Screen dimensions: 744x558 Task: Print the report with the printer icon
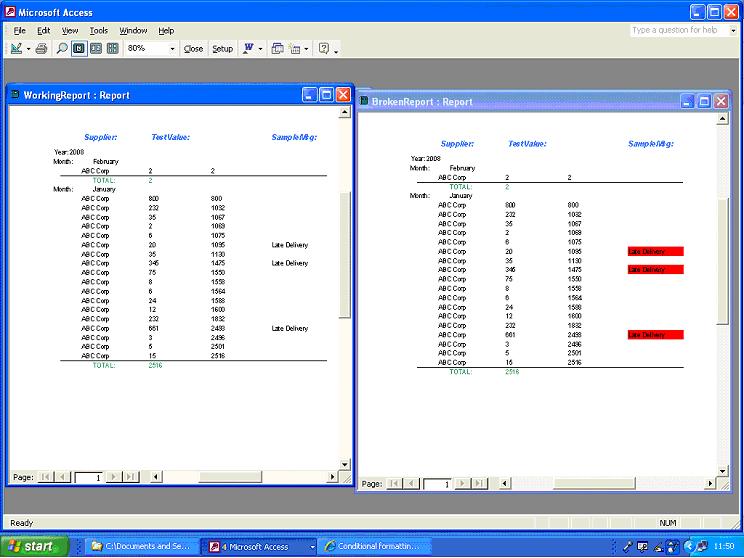coord(42,48)
